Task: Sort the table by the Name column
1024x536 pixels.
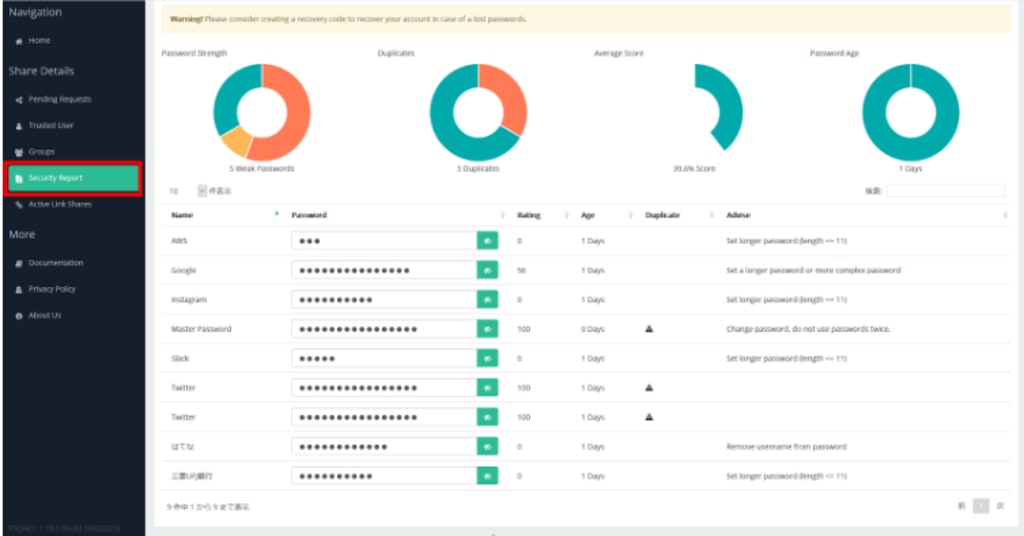Action: (182, 215)
